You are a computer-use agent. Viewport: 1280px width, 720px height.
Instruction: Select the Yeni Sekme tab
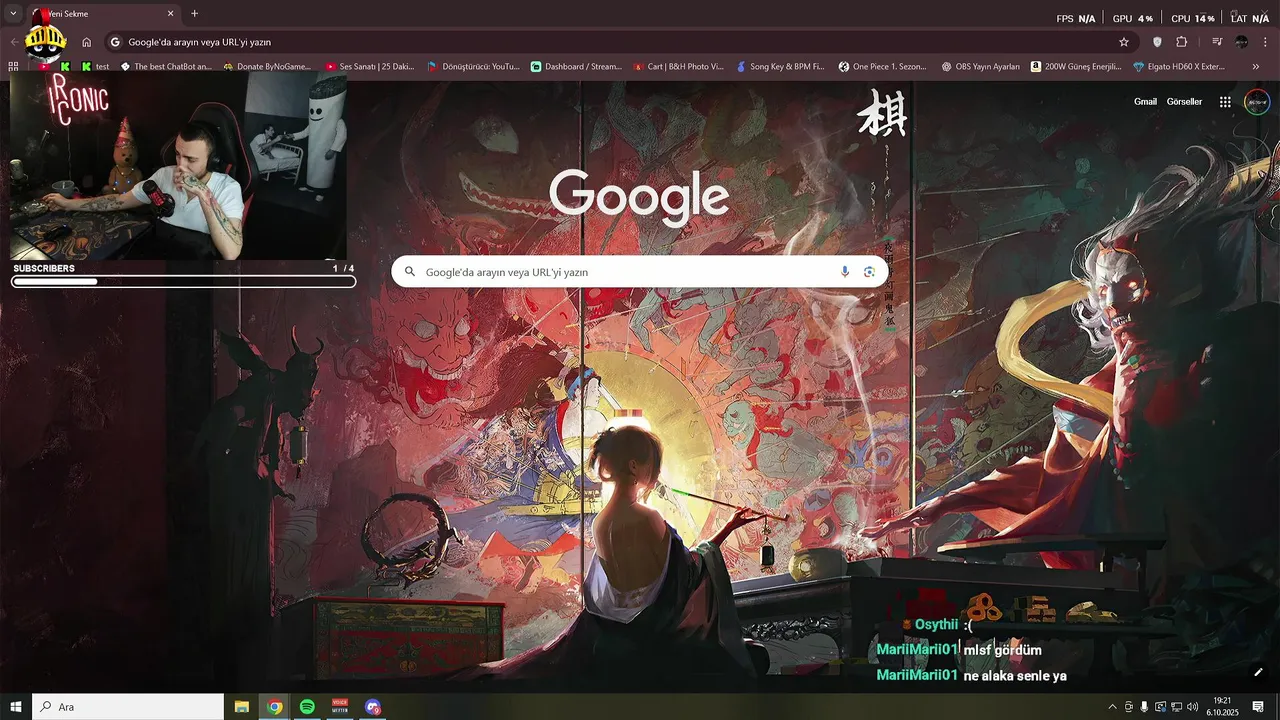(x=103, y=14)
